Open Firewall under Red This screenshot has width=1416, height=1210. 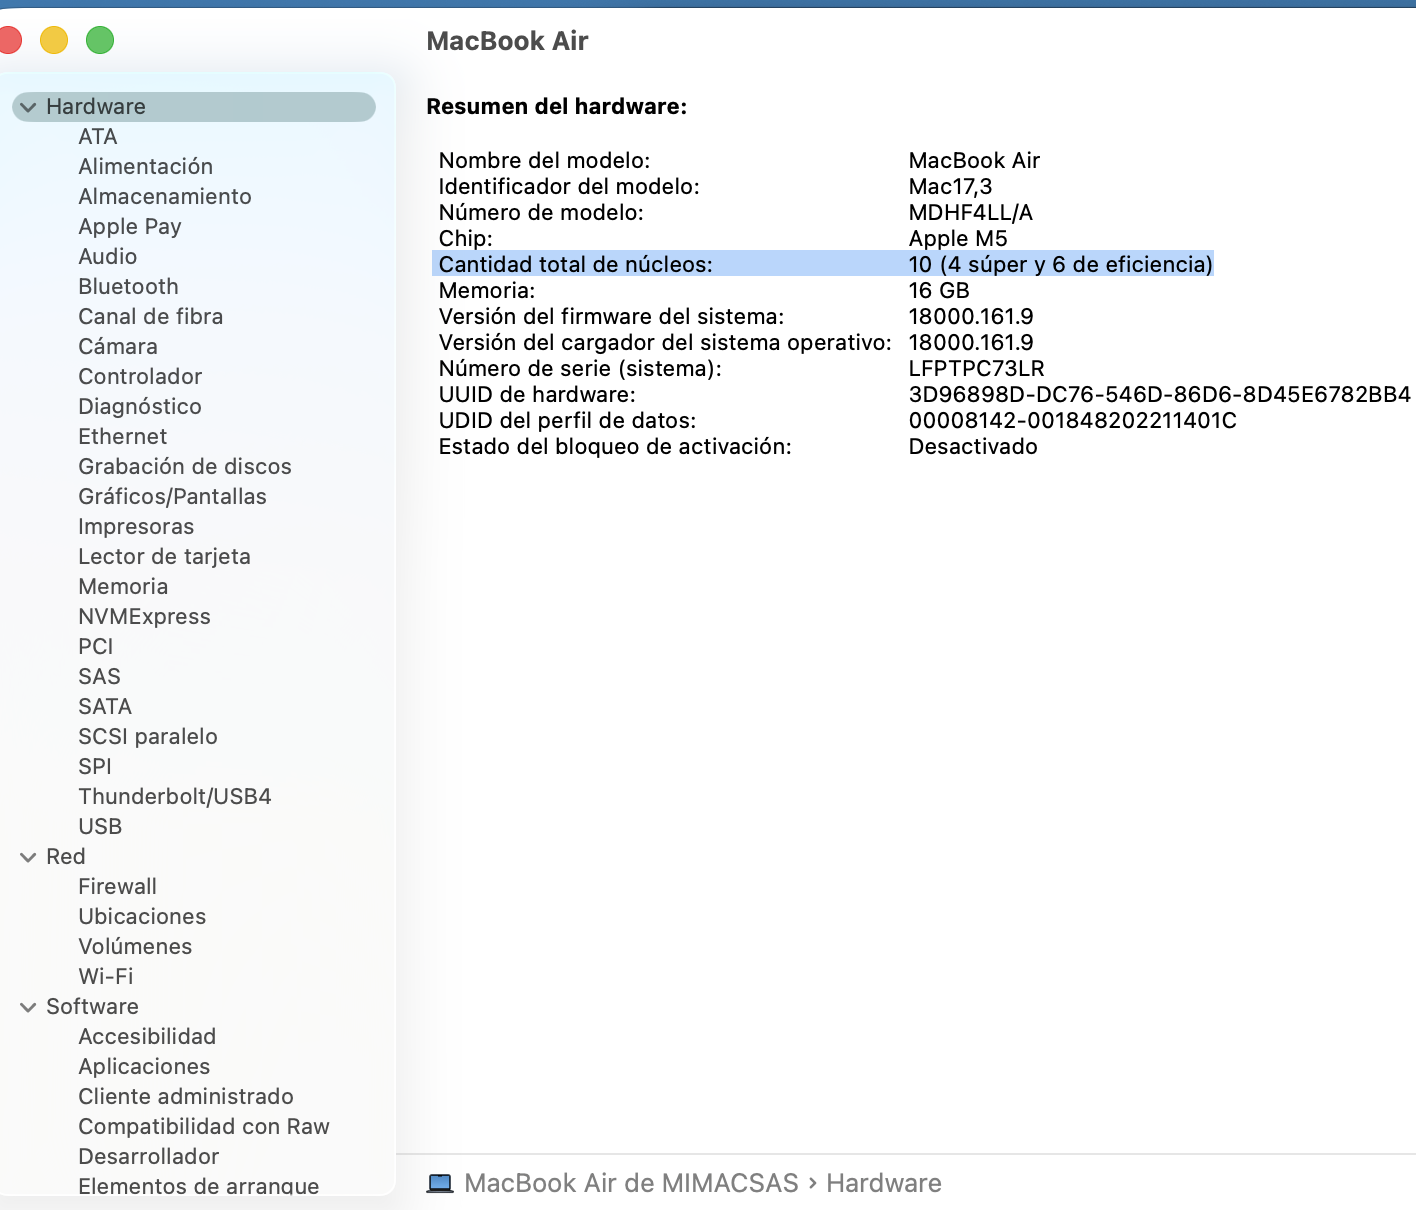tap(118, 887)
